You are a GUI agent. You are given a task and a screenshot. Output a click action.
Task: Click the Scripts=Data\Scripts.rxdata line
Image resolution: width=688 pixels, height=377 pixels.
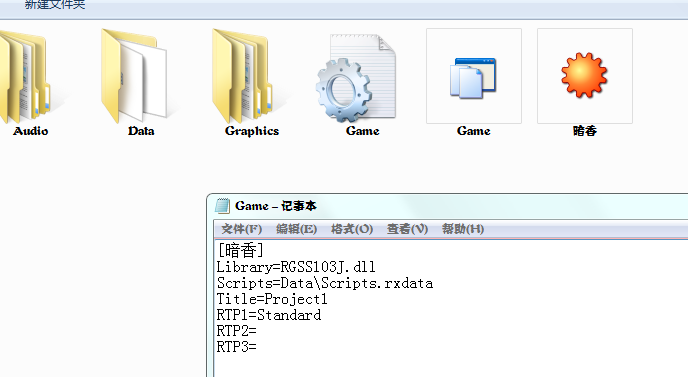325,283
